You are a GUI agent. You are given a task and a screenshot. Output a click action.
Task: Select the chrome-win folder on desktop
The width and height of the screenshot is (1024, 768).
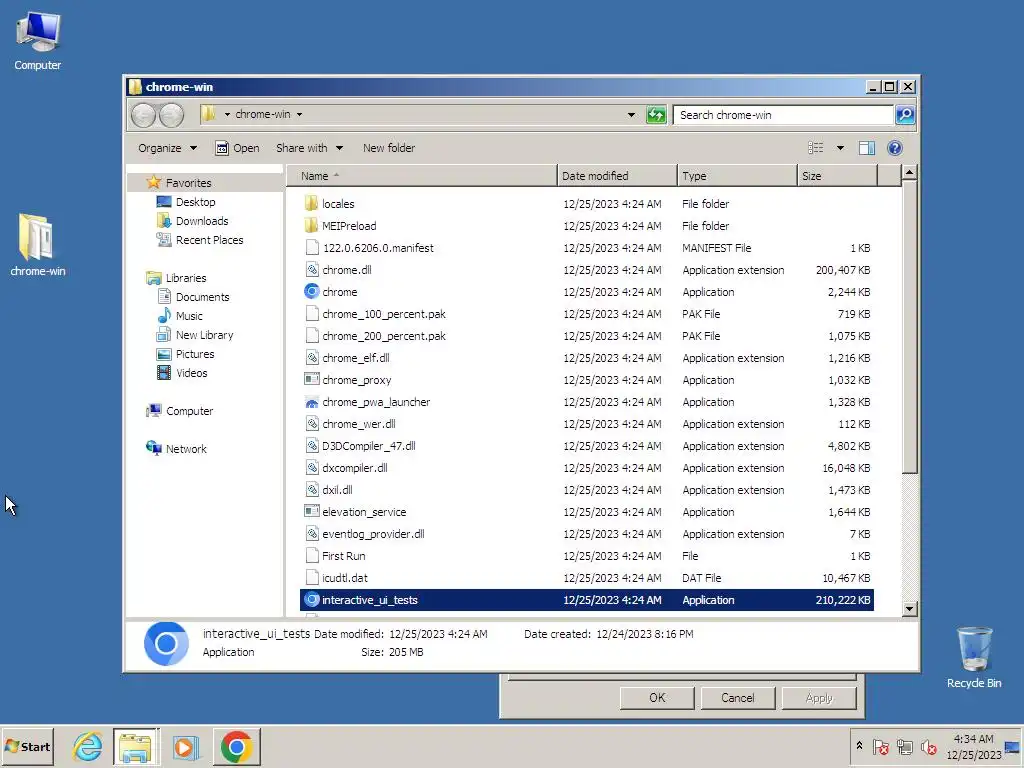pos(37,245)
